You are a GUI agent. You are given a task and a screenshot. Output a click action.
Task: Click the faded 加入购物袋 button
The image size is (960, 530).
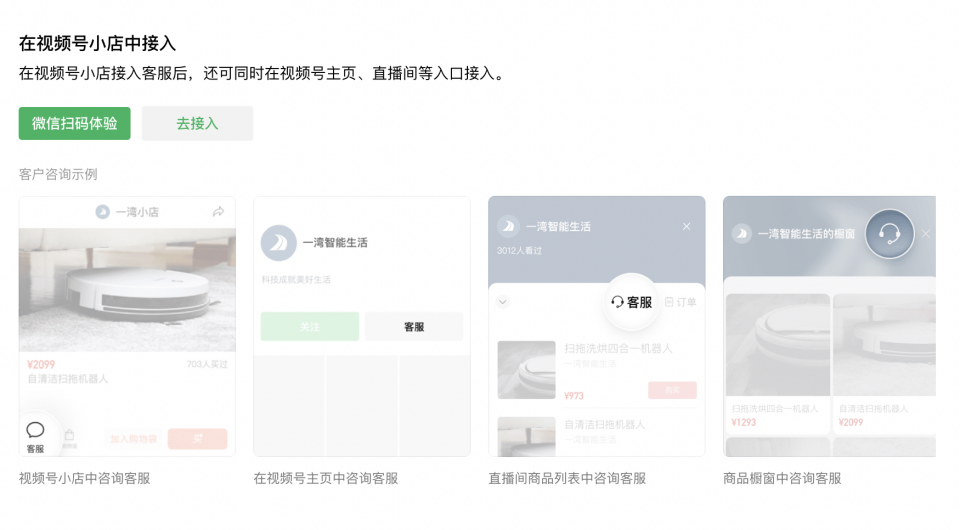click(x=133, y=439)
